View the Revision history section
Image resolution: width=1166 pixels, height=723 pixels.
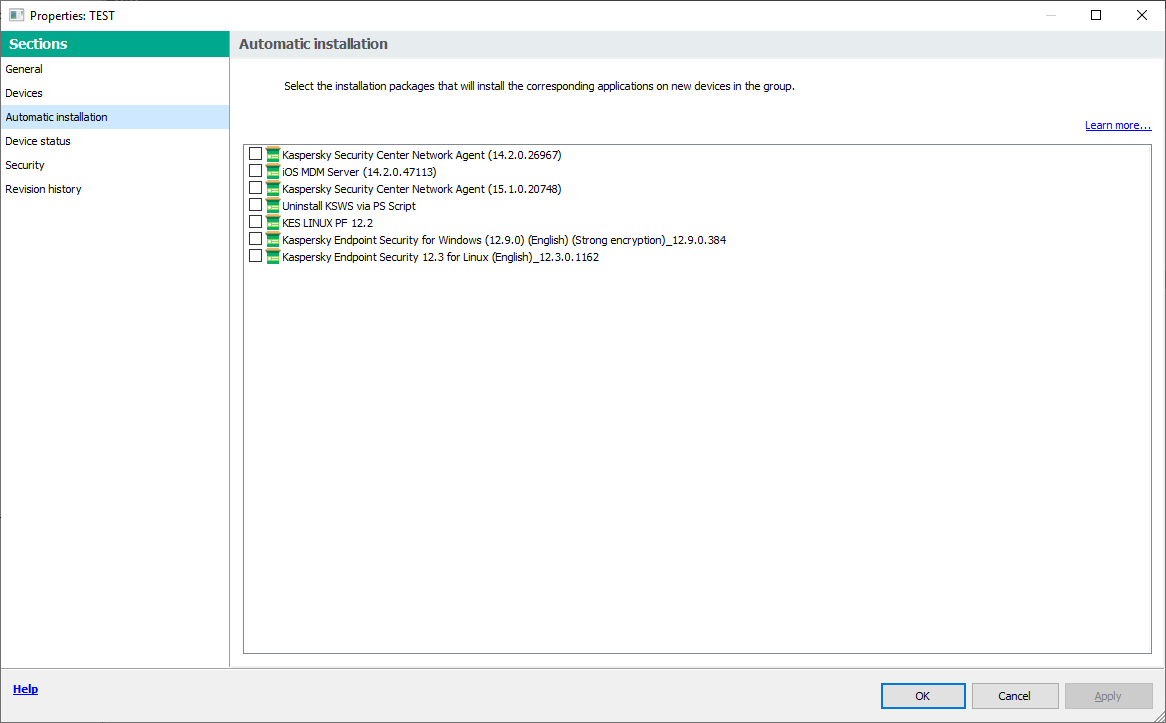[x=115, y=189]
